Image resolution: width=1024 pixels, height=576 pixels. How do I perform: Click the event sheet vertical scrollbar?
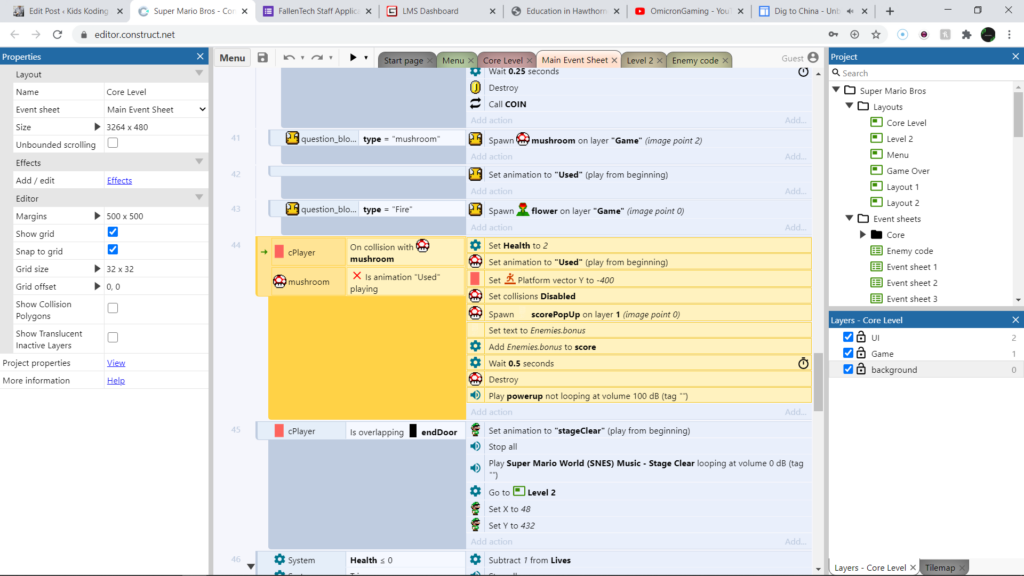click(818, 382)
